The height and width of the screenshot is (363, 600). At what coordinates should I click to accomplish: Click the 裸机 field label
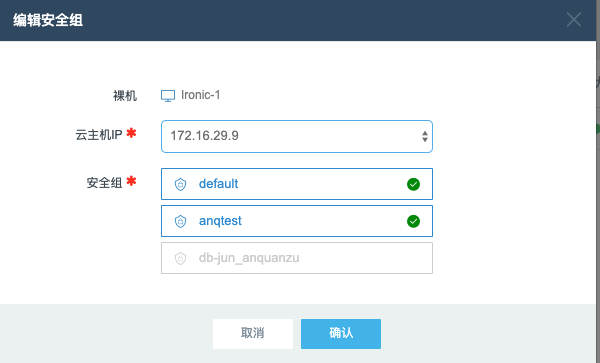click(125, 95)
